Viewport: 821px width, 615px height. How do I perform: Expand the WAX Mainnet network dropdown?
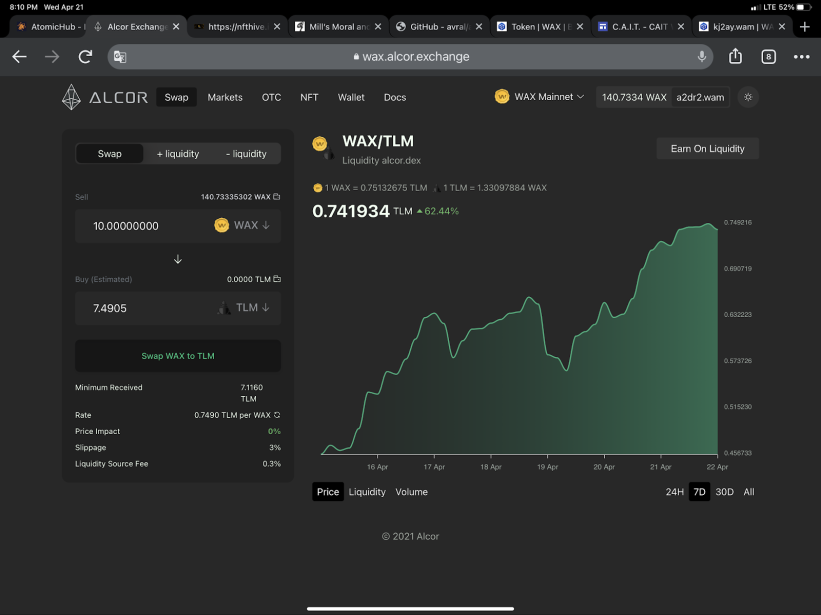539,97
